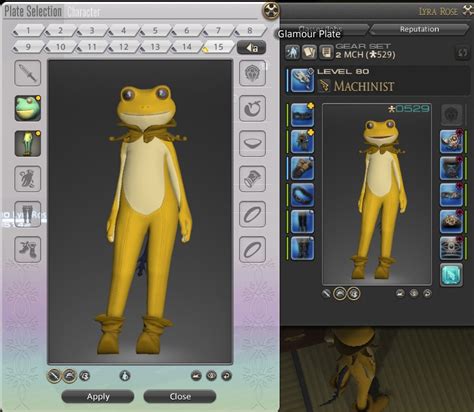Switch to glamour plate tab 1
This screenshot has width=474, height=412.
[x=28, y=31]
